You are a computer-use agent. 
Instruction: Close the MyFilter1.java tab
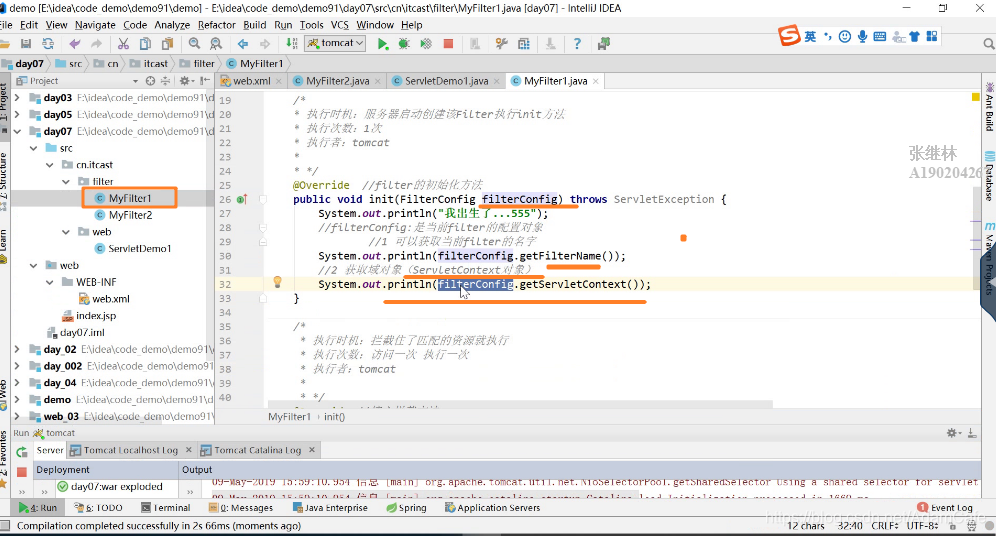pyautogui.click(x=595, y=81)
